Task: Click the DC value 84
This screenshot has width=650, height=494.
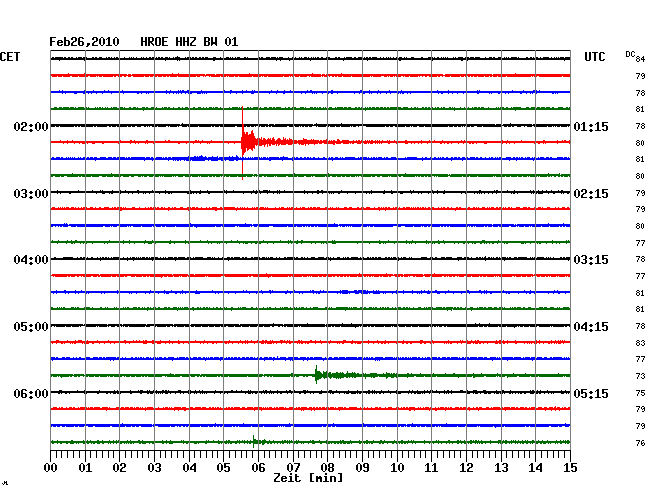Action: pos(640,59)
